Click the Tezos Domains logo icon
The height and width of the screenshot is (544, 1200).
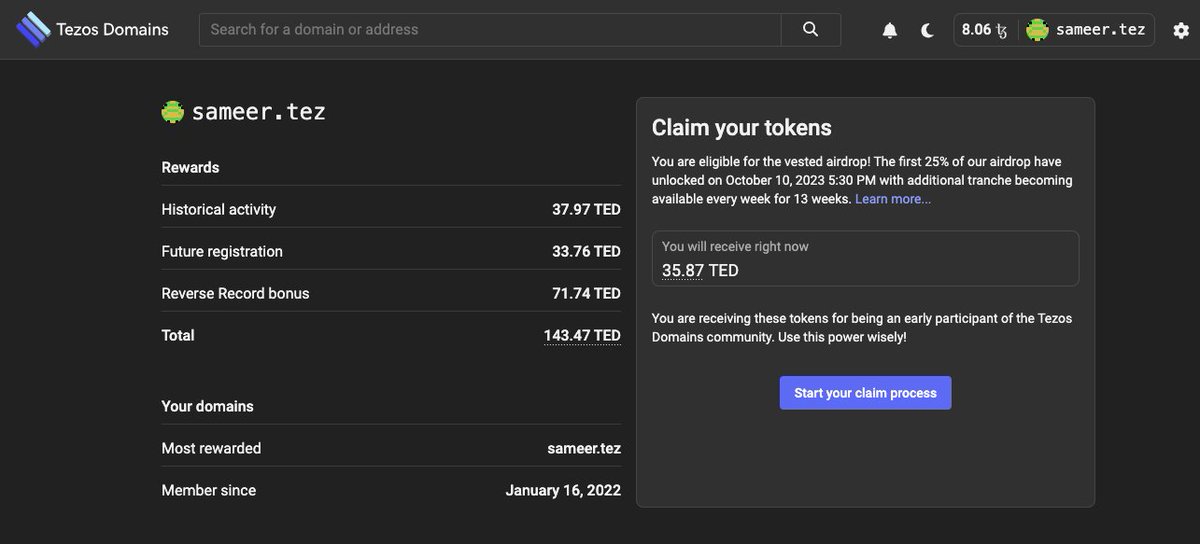33,29
